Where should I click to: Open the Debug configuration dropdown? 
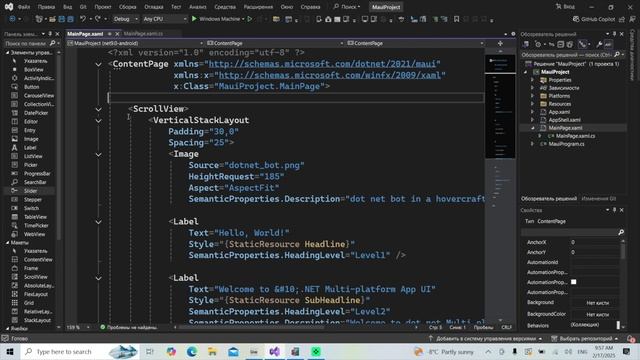pos(125,19)
